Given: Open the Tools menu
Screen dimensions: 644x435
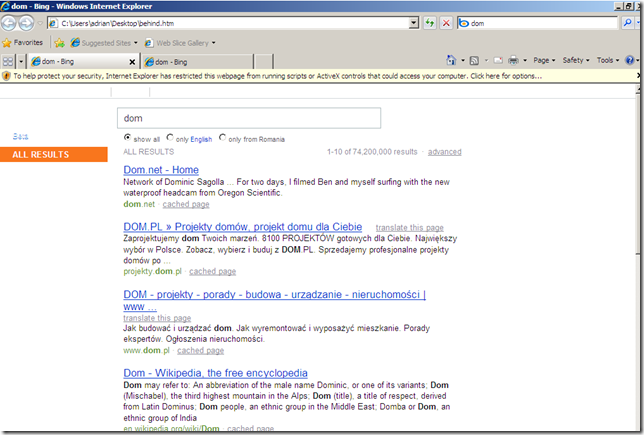Looking at the screenshot, I should point(608,60).
